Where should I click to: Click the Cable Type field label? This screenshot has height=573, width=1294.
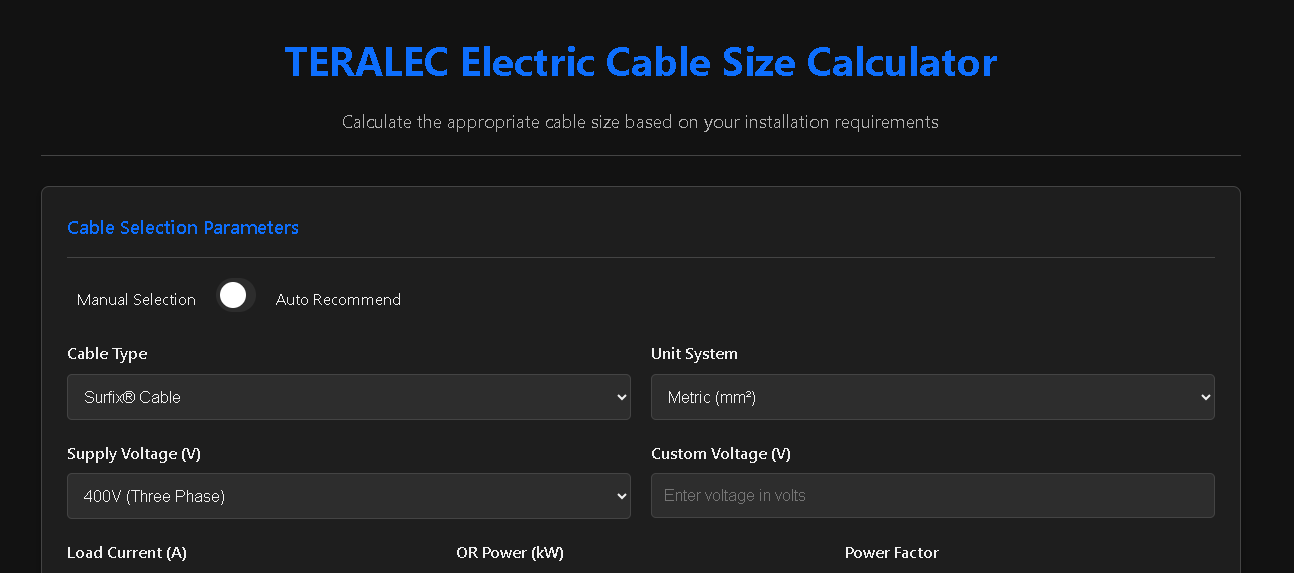coord(107,354)
